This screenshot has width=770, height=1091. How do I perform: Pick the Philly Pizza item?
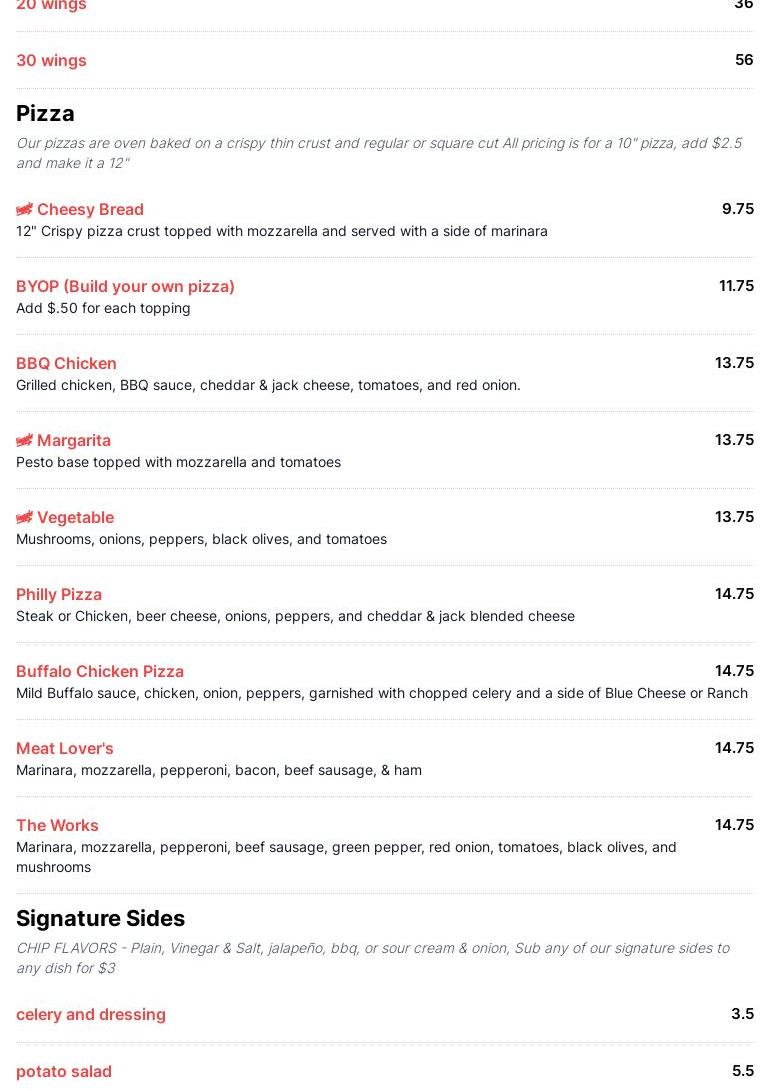point(59,595)
